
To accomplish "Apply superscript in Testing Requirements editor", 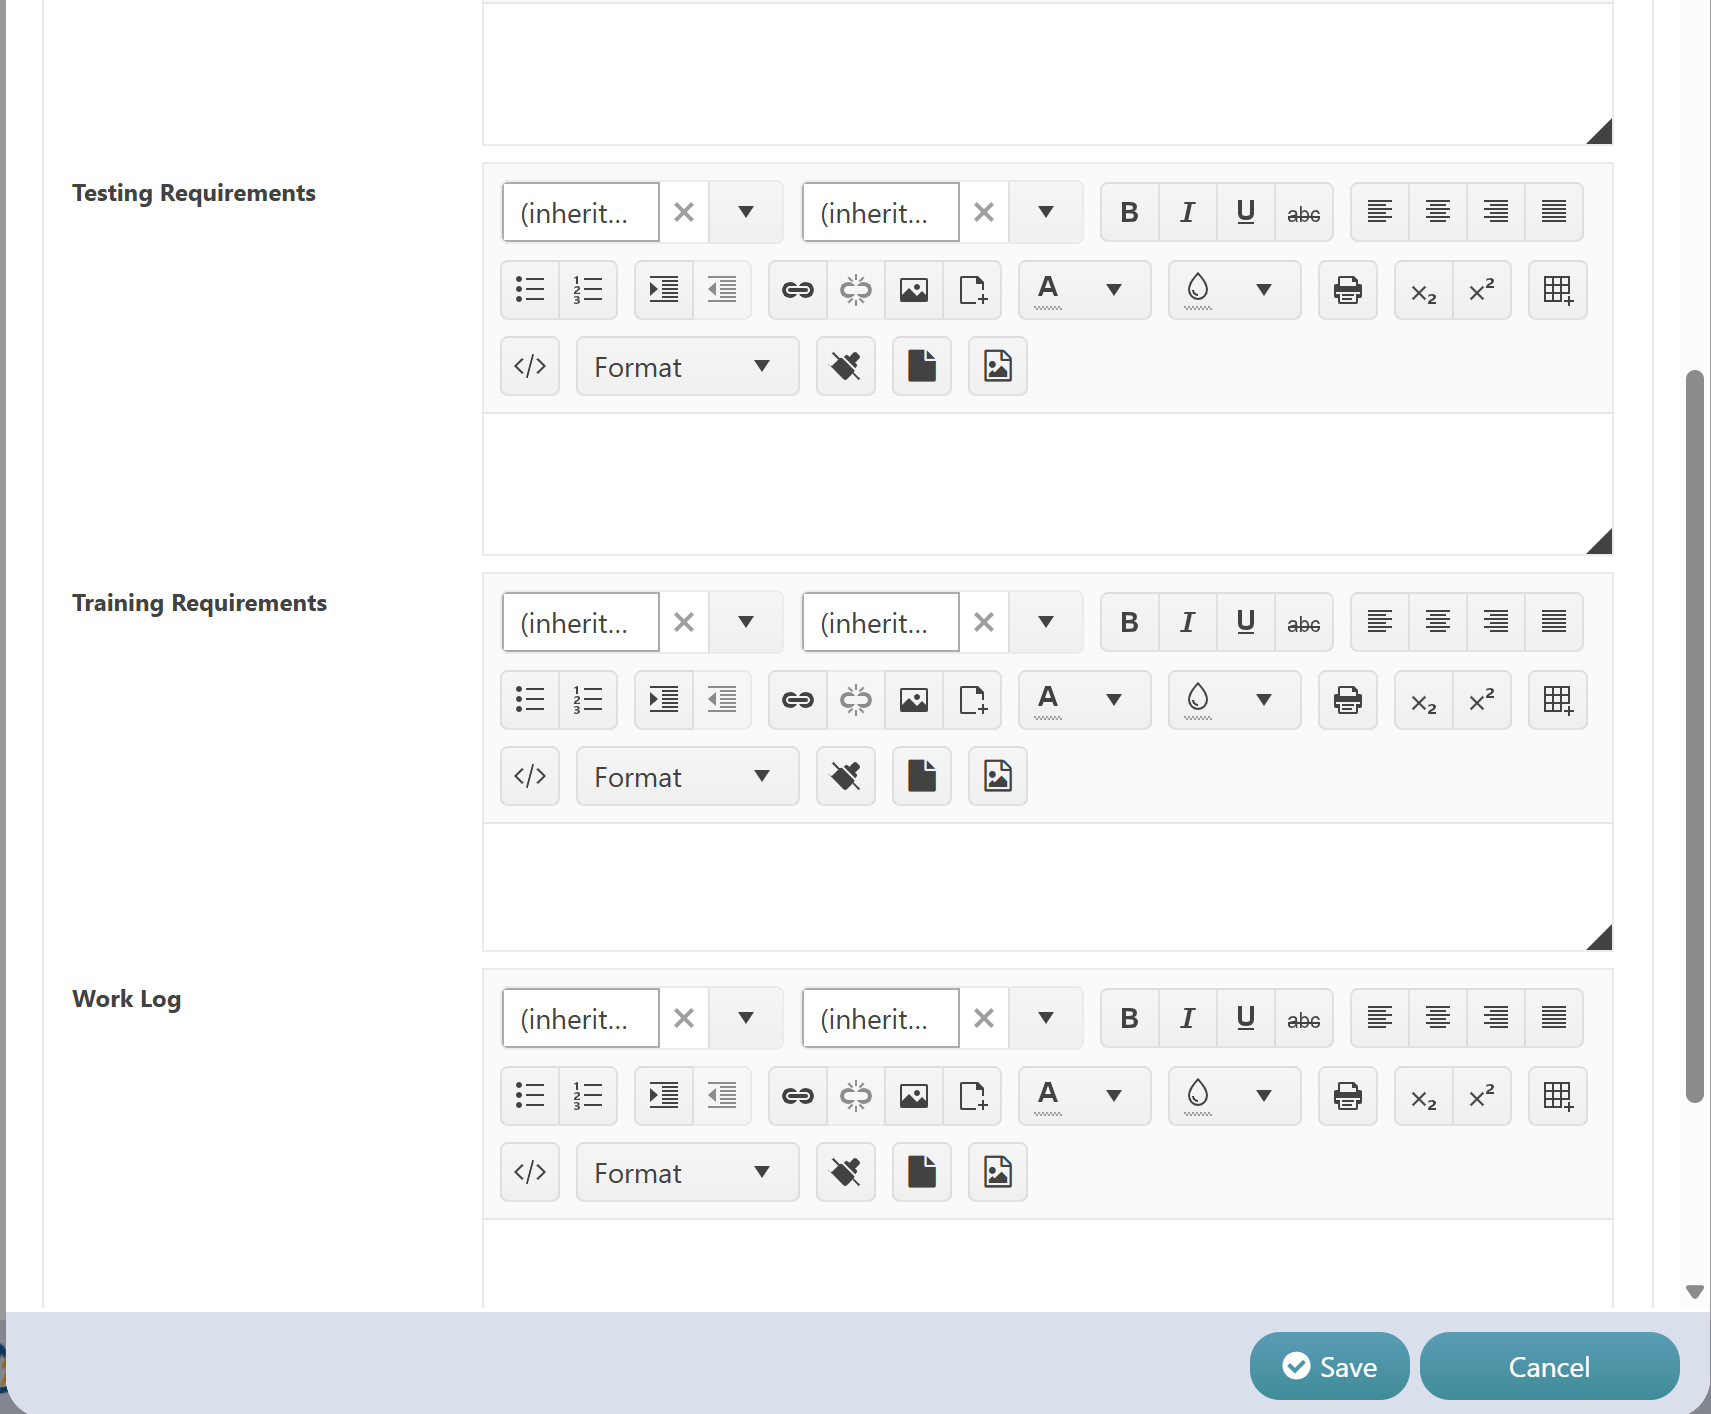I will pos(1482,290).
